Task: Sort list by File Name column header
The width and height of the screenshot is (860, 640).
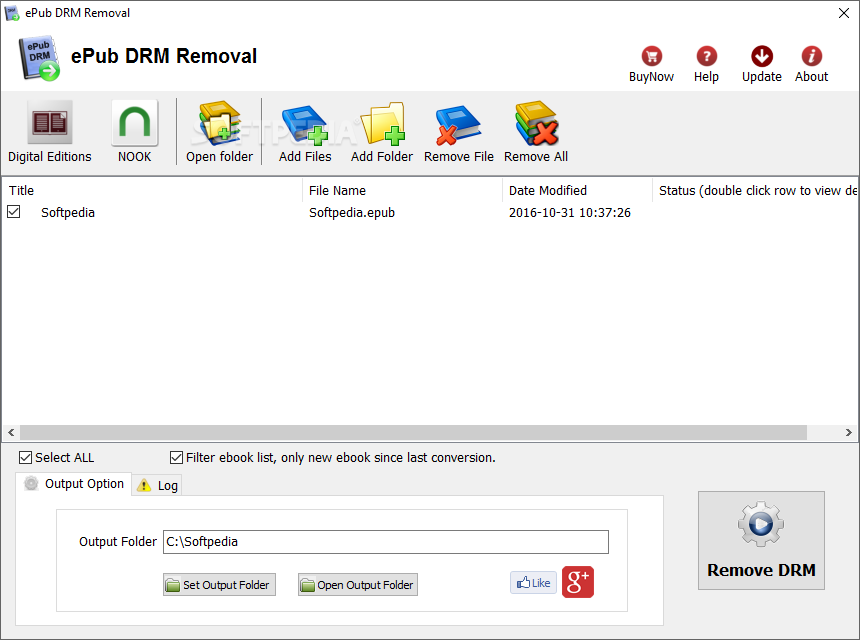Action: click(x=402, y=190)
